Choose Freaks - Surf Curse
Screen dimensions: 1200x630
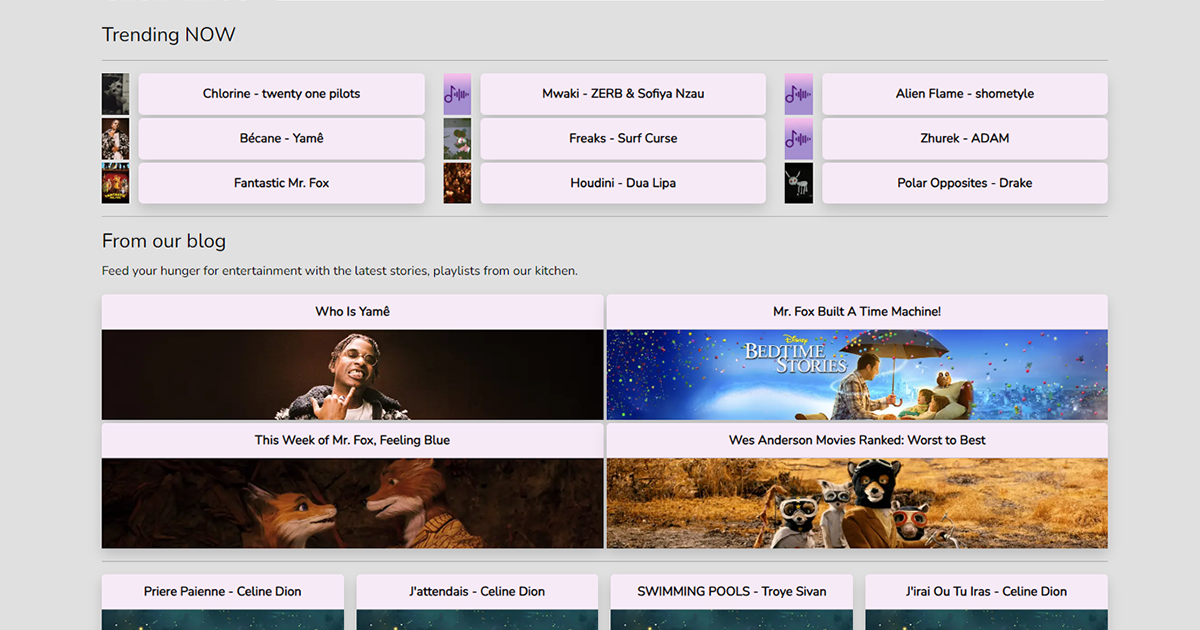623,139
